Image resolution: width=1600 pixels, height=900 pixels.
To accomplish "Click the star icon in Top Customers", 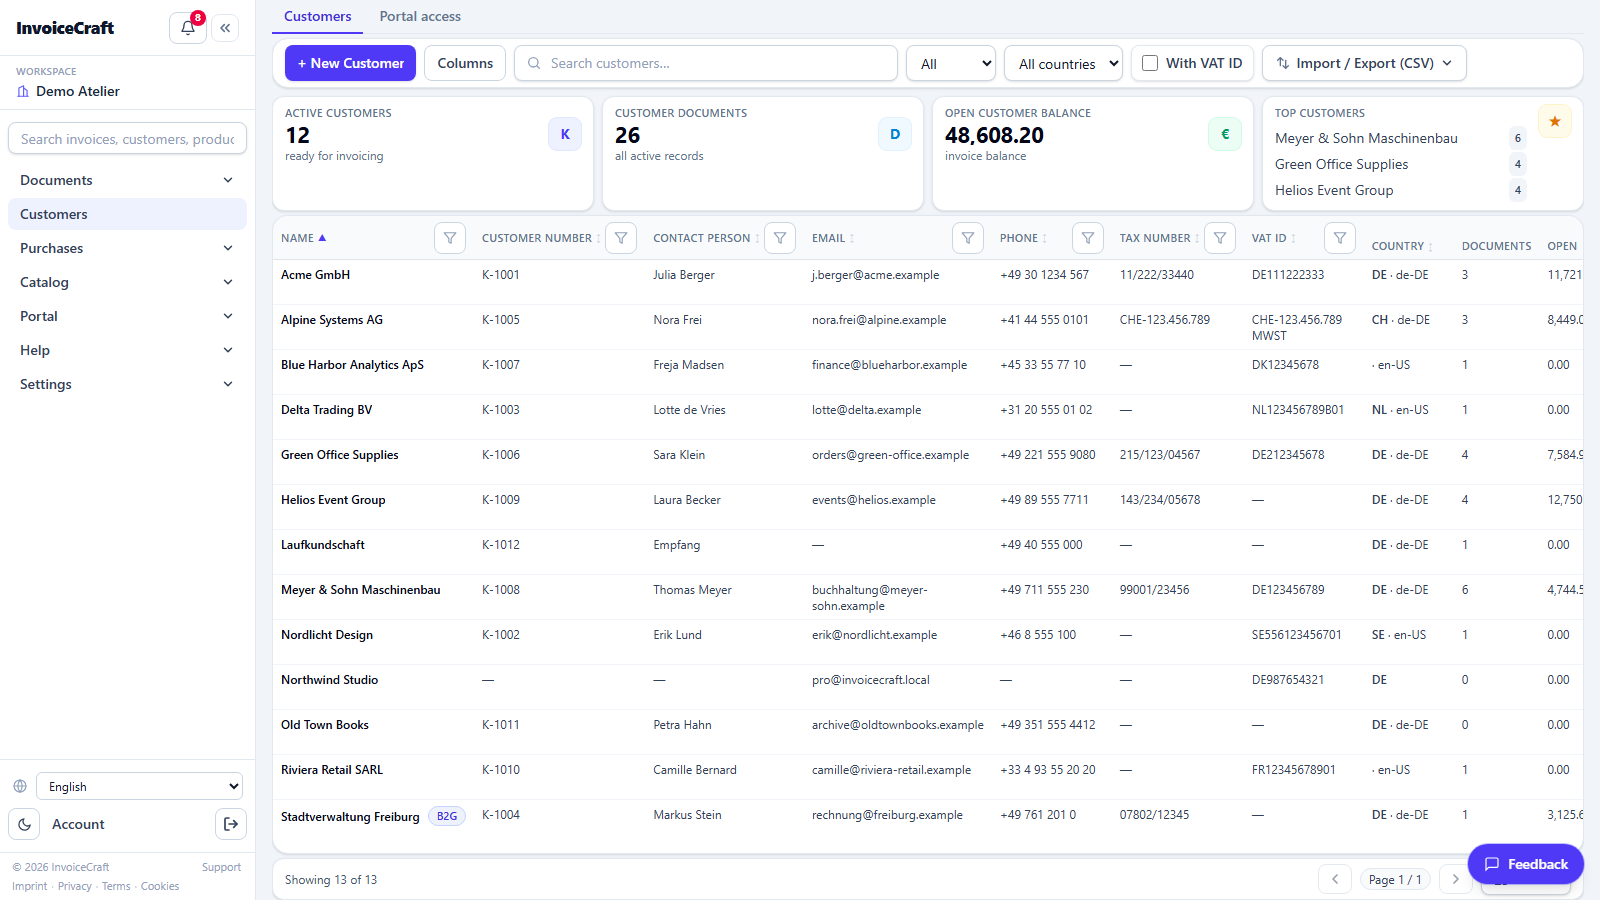I will [x=1555, y=121].
